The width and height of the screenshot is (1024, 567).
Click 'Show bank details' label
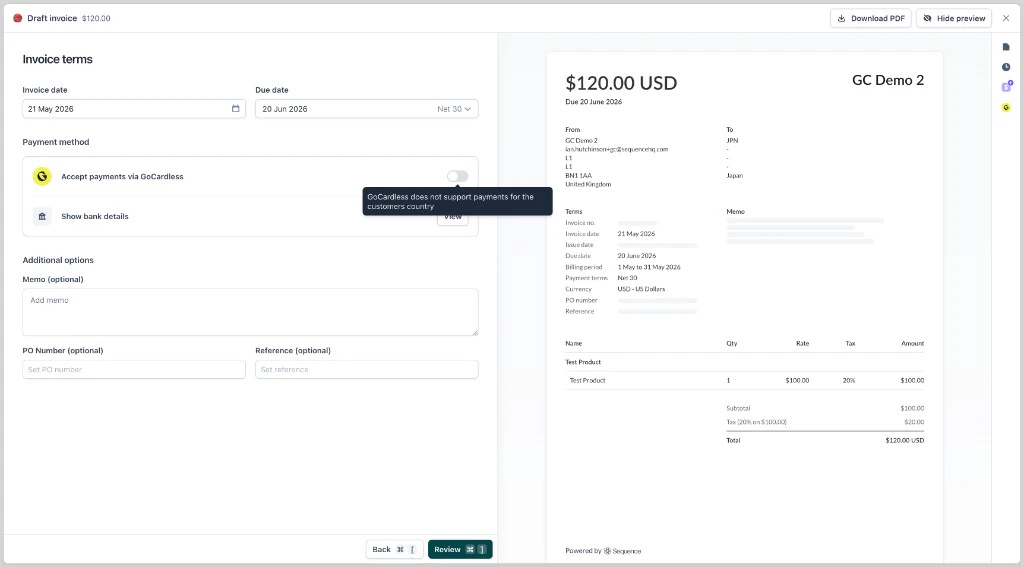point(95,216)
